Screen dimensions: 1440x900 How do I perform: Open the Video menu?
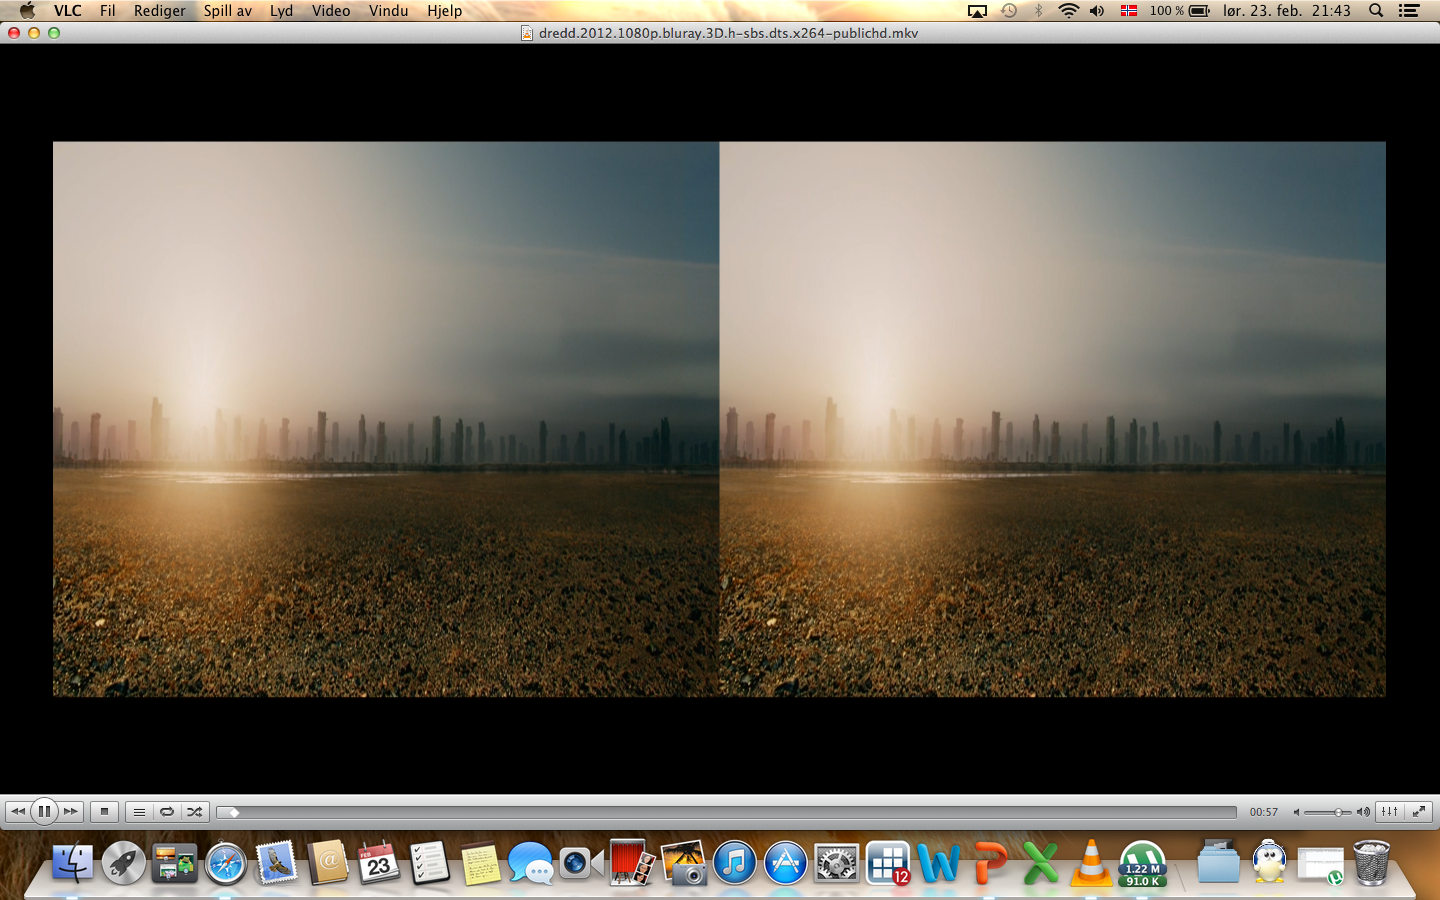tap(331, 11)
